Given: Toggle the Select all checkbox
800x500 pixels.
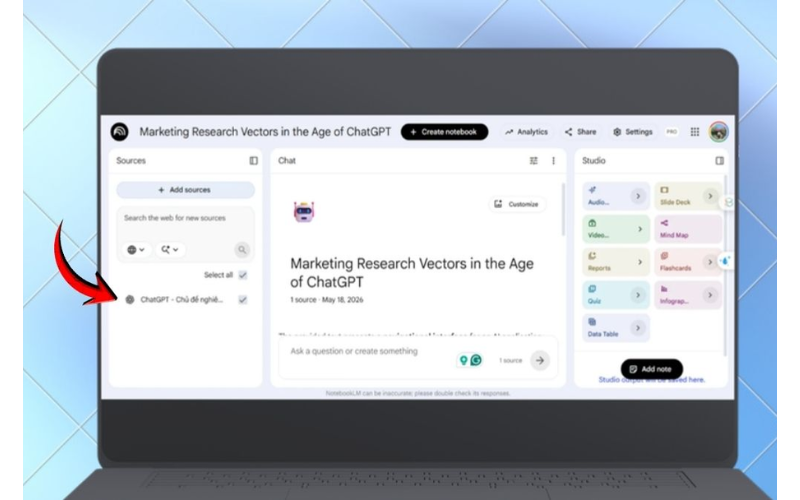Looking at the screenshot, I should (x=243, y=275).
